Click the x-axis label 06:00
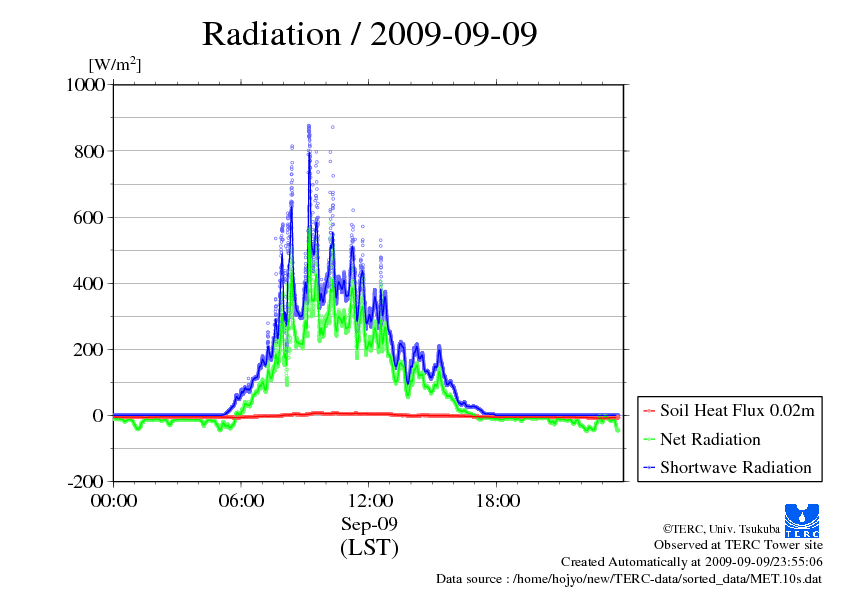This screenshot has height=595, width=842. [x=241, y=501]
